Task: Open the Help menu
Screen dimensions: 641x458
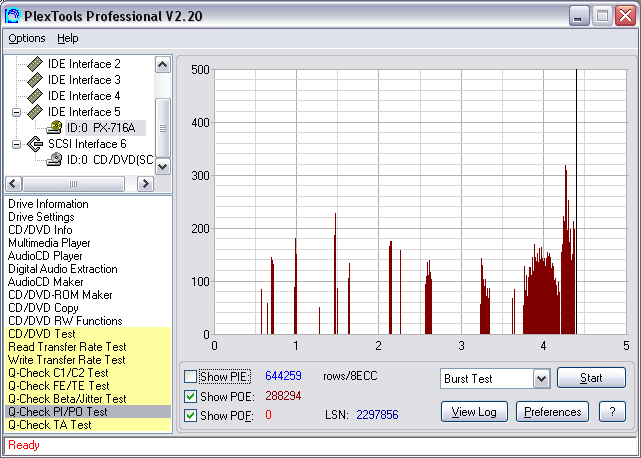Action: pyautogui.click(x=67, y=38)
